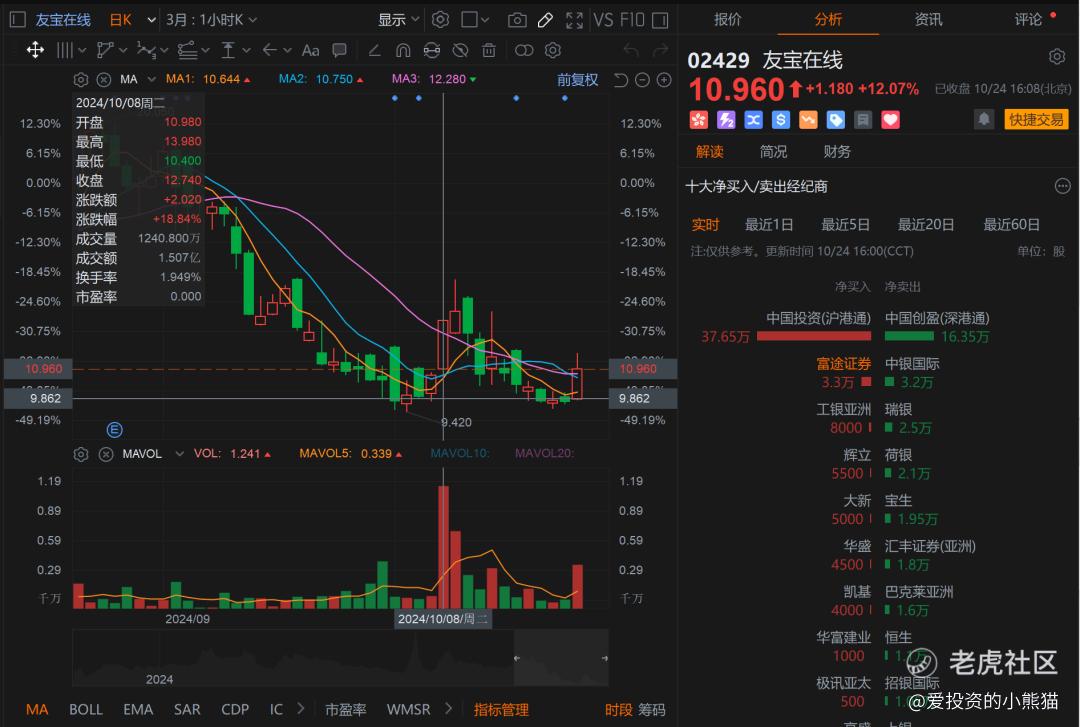This screenshot has height=727, width=1080.
Task: Open VS stock comparison
Action: pos(603,20)
